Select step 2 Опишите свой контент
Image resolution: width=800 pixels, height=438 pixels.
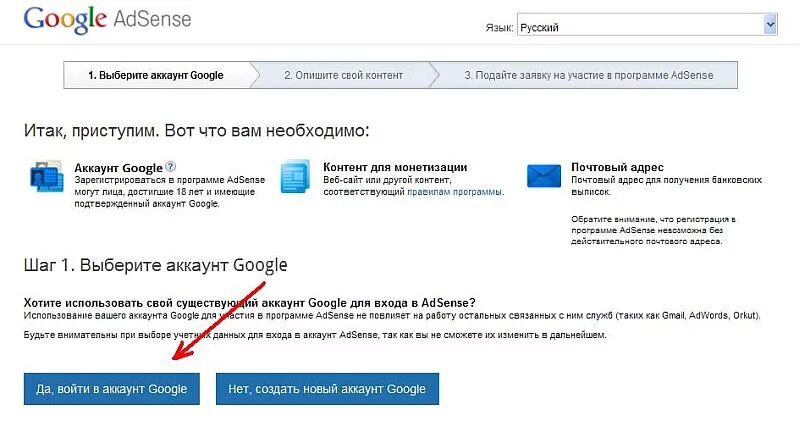(343, 75)
